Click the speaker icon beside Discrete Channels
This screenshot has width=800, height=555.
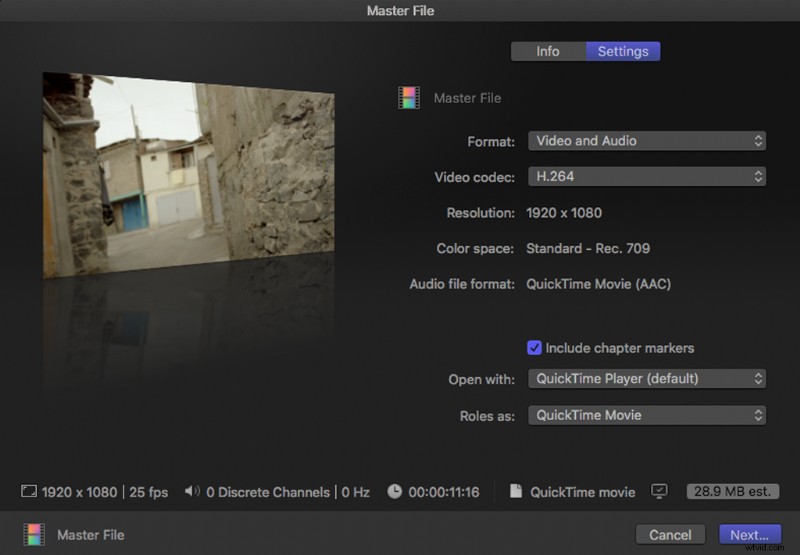click(192, 491)
